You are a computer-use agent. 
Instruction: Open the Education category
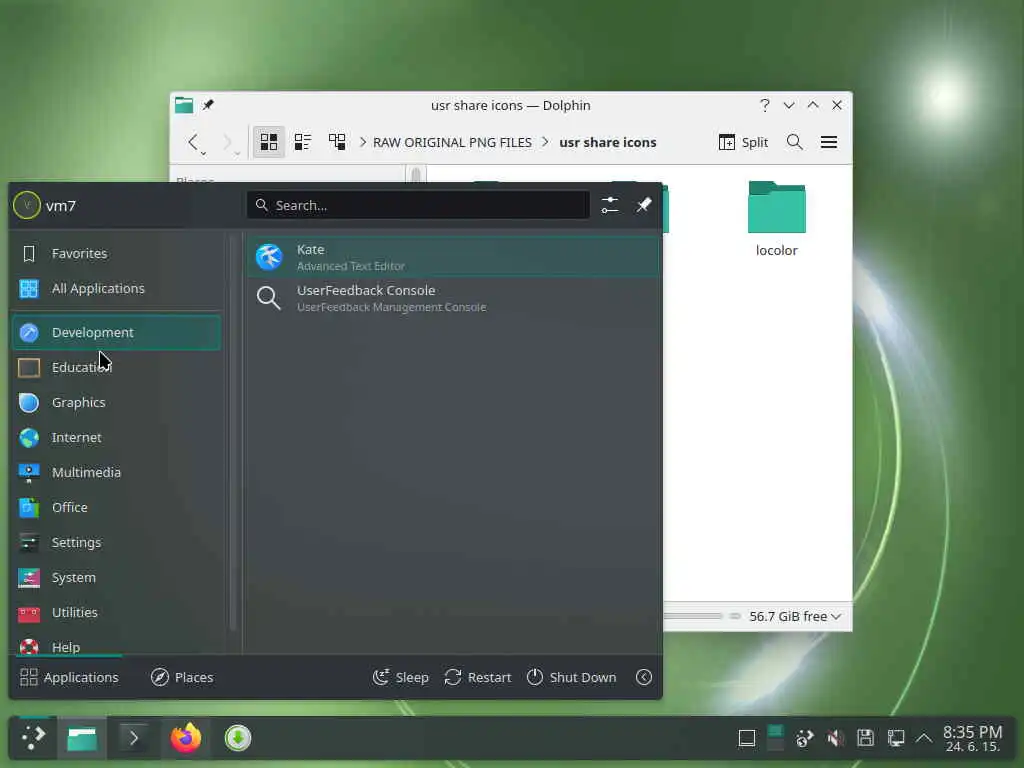tap(116, 368)
